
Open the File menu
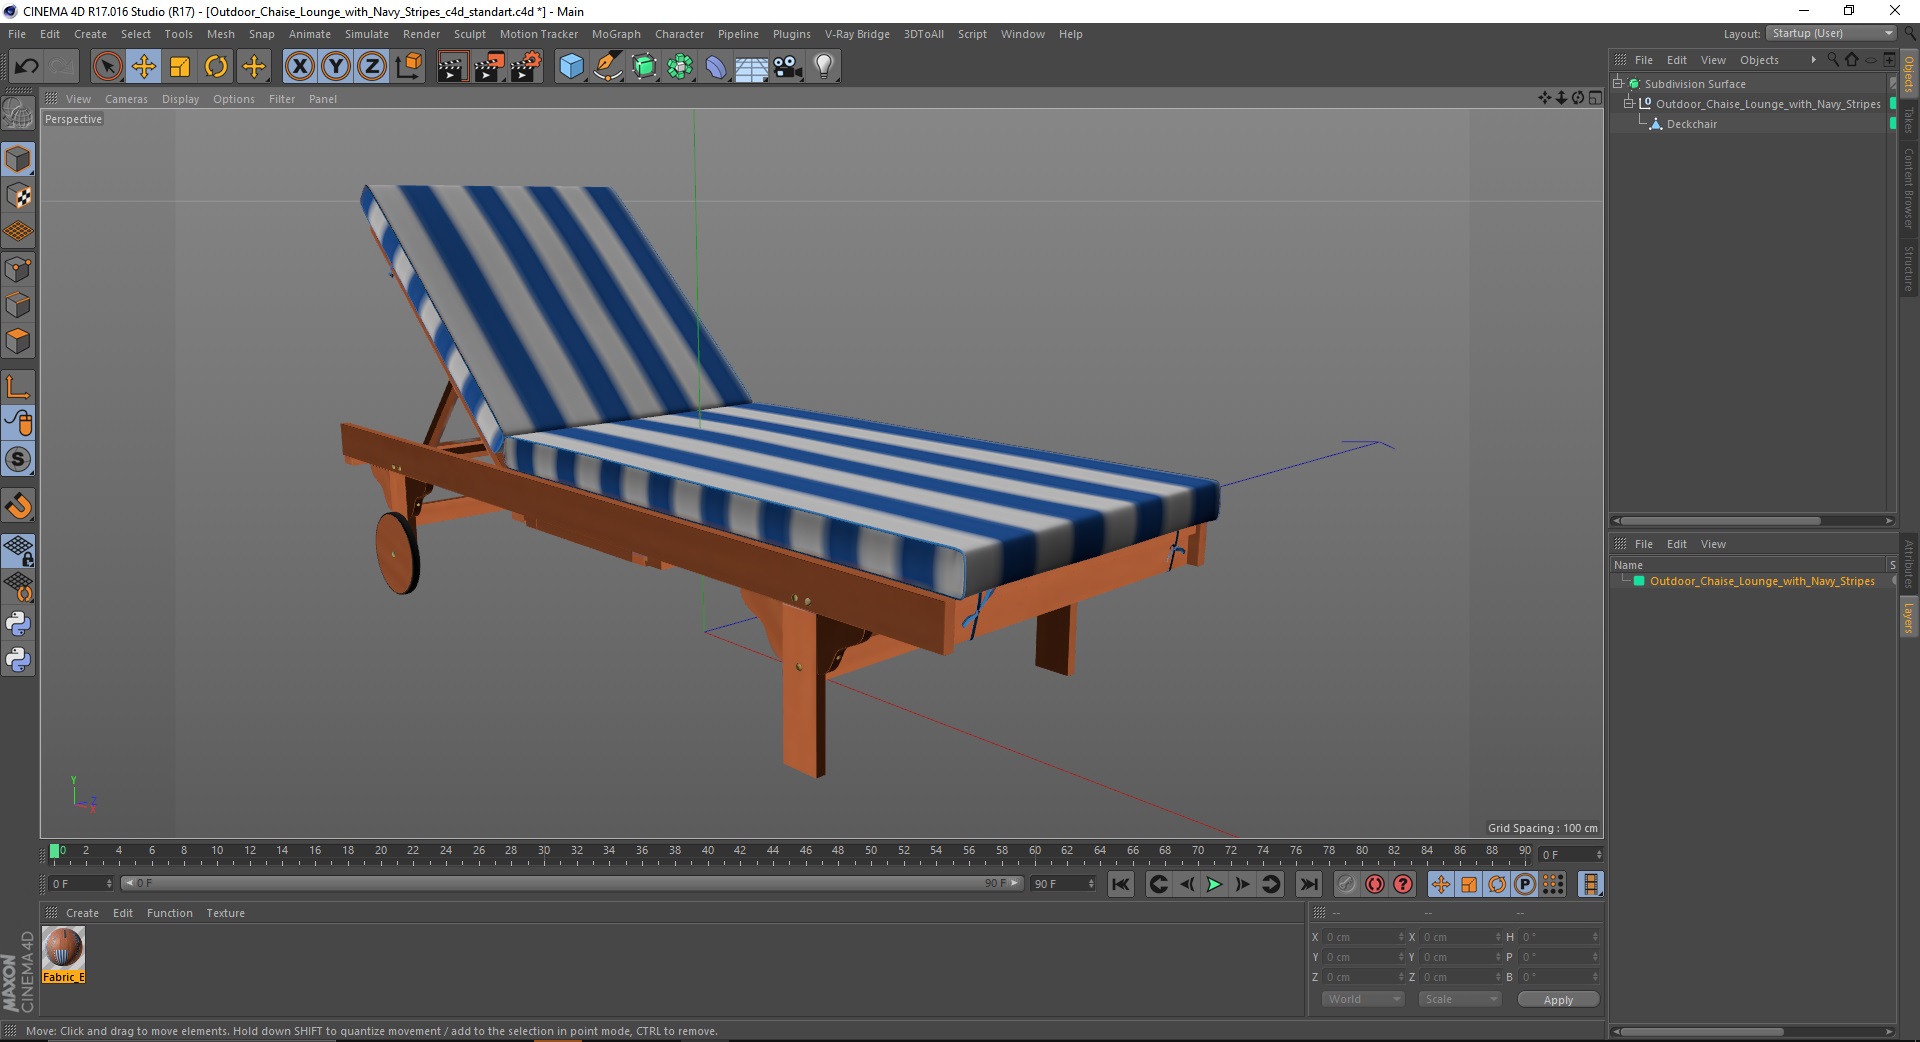pyautogui.click(x=17, y=34)
